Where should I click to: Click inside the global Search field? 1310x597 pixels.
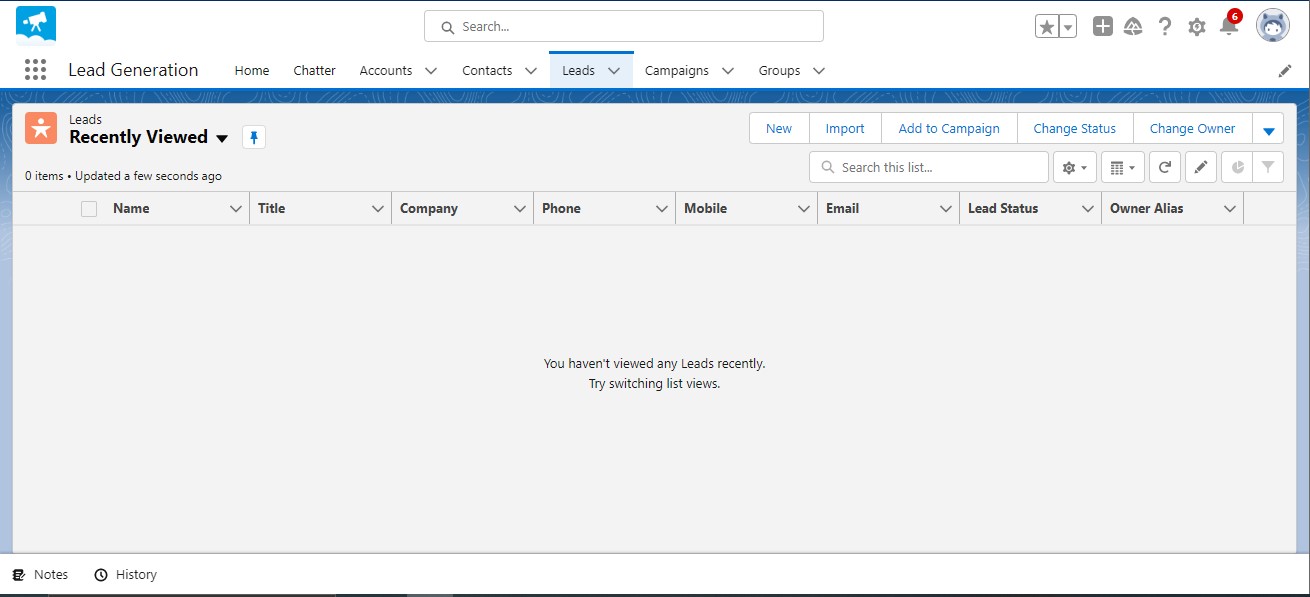click(623, 26)
